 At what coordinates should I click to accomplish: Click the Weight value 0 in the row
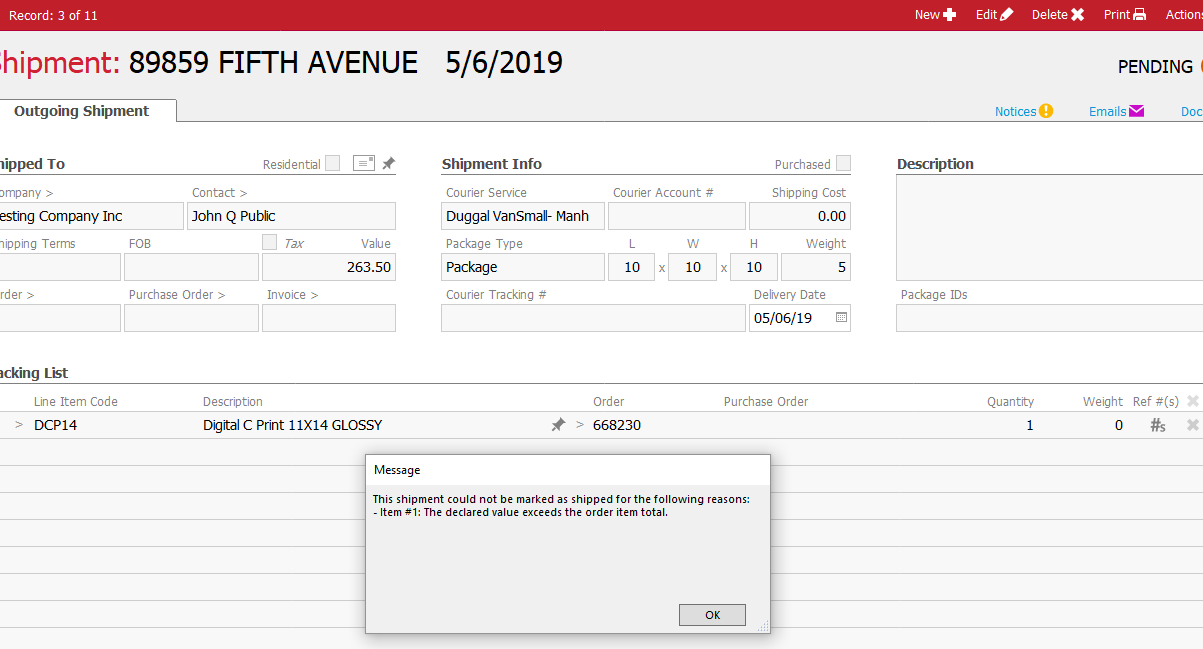click(1119, 425)
